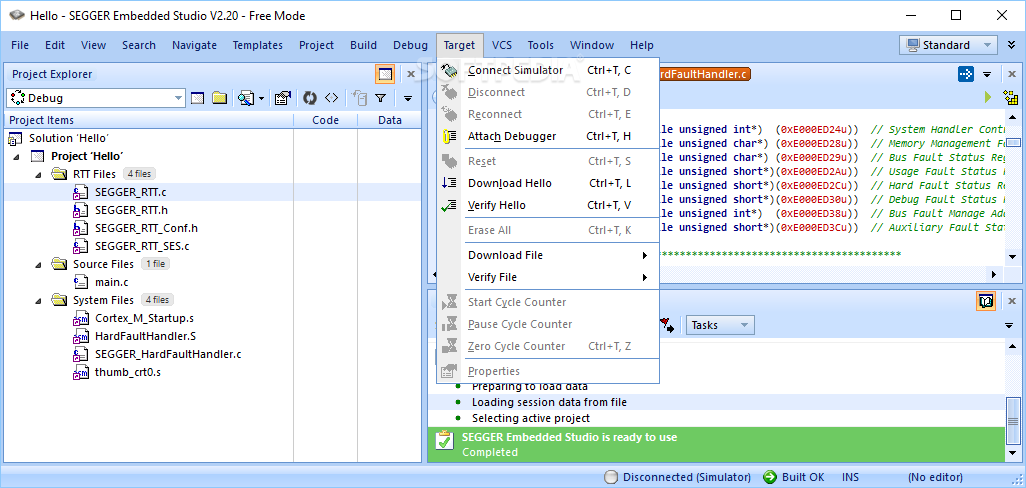Open the Project Explorer toolbar options arrow

coord(408,99)
